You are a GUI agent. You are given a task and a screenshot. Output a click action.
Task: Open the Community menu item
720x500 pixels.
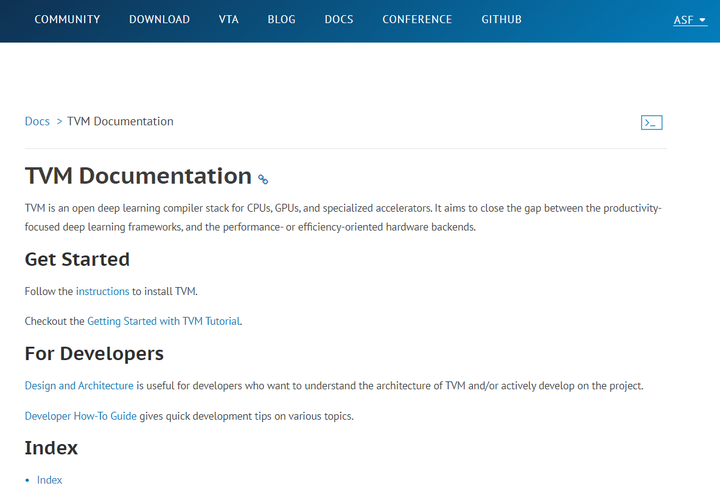67,19
